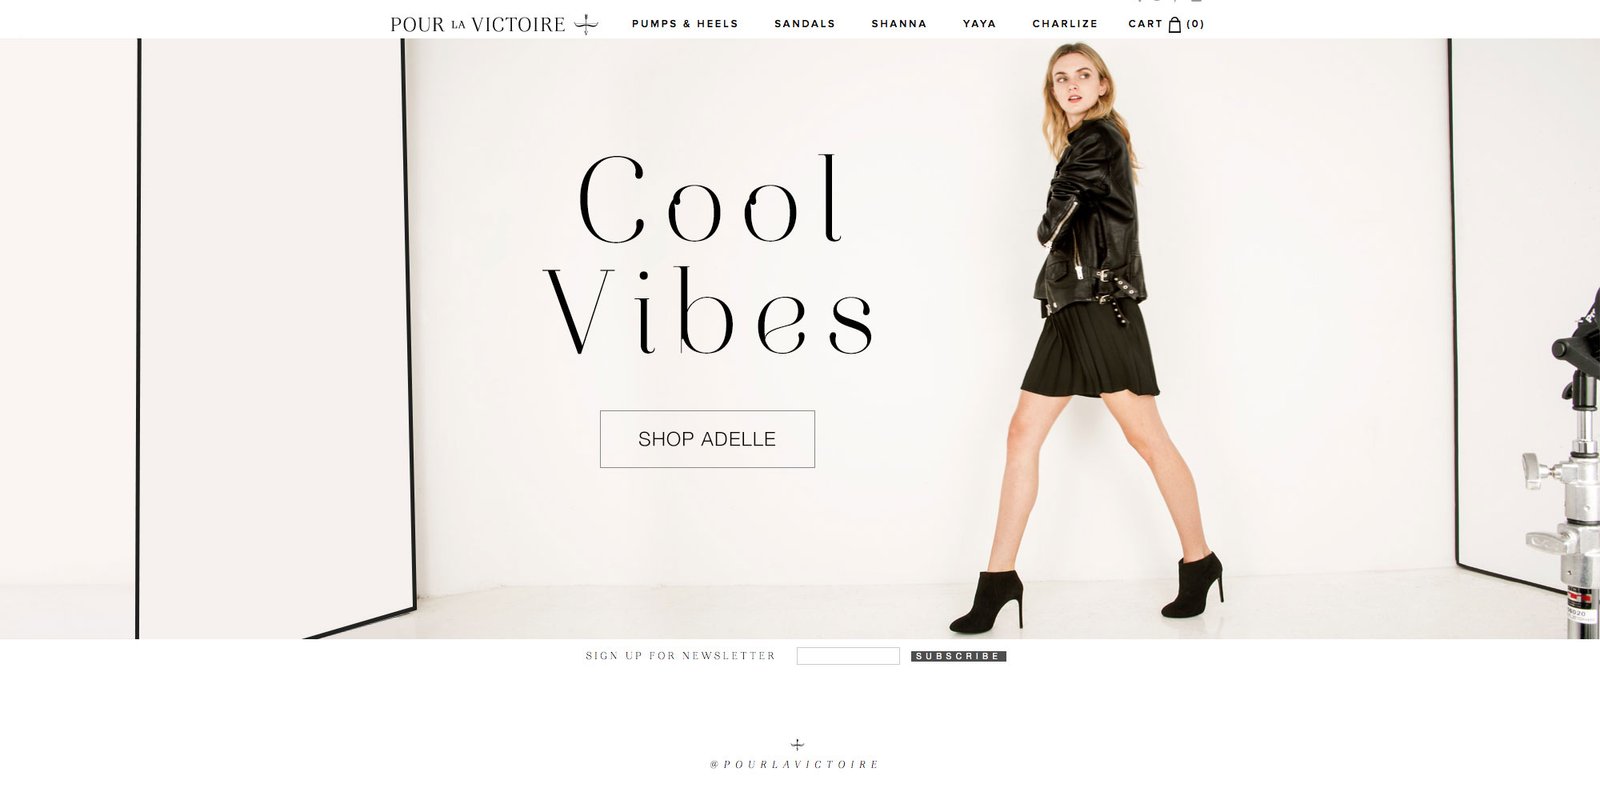Click the sword emblem beside the logo

pyautogui.click(x=586, y=24)
